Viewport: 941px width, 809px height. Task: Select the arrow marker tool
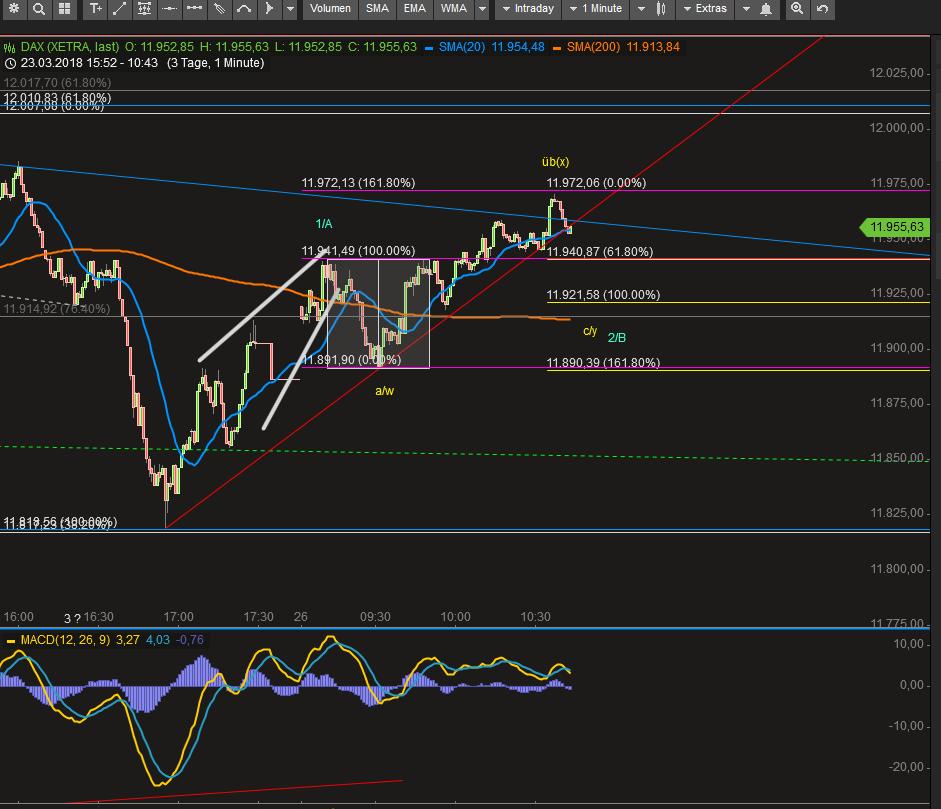pyautogui.click(x=269, y=8)
